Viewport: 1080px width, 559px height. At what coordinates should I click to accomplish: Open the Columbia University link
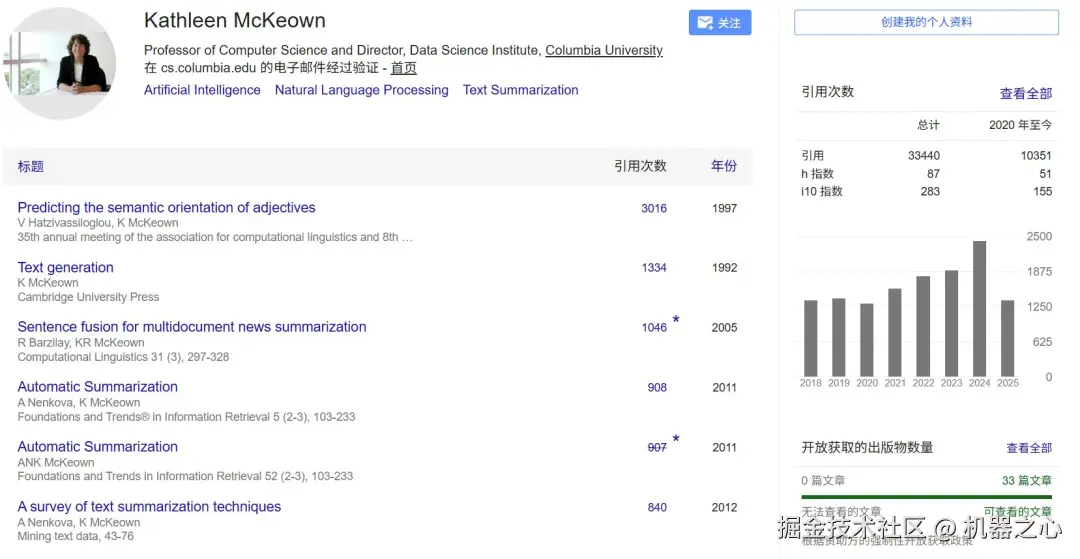[604, 50]
